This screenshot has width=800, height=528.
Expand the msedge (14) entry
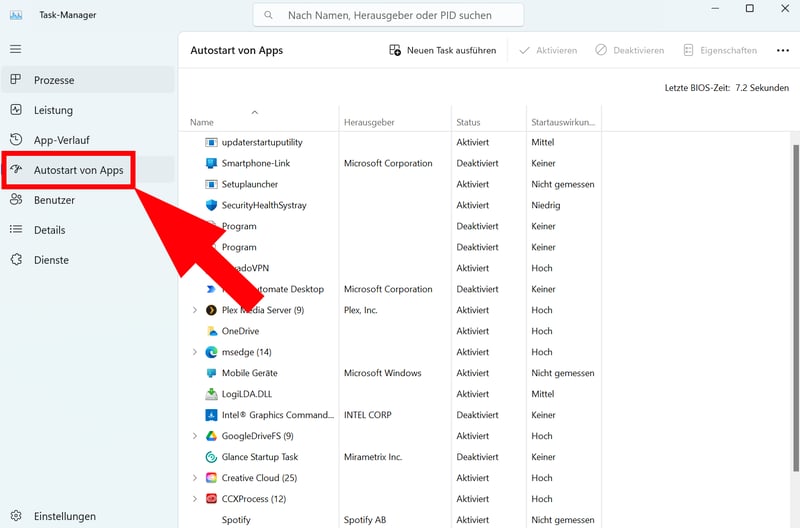click(x=195, y=352)
